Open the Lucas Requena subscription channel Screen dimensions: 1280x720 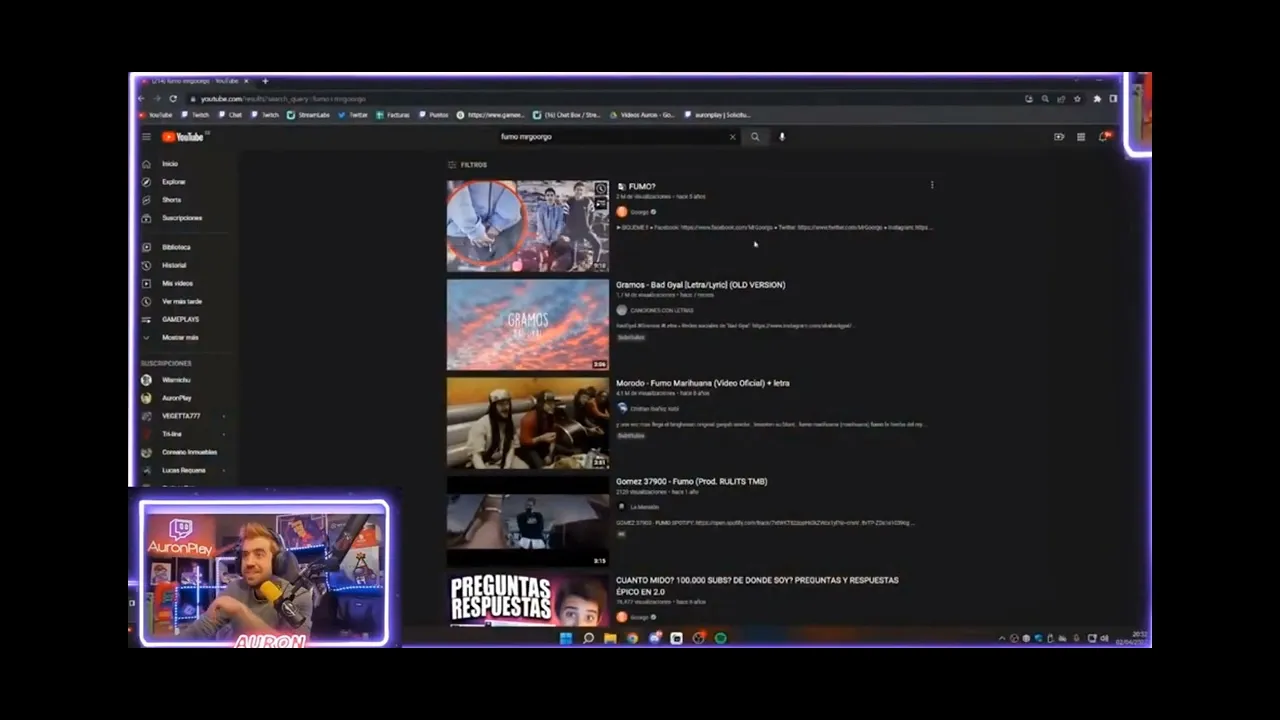point(183,470)
